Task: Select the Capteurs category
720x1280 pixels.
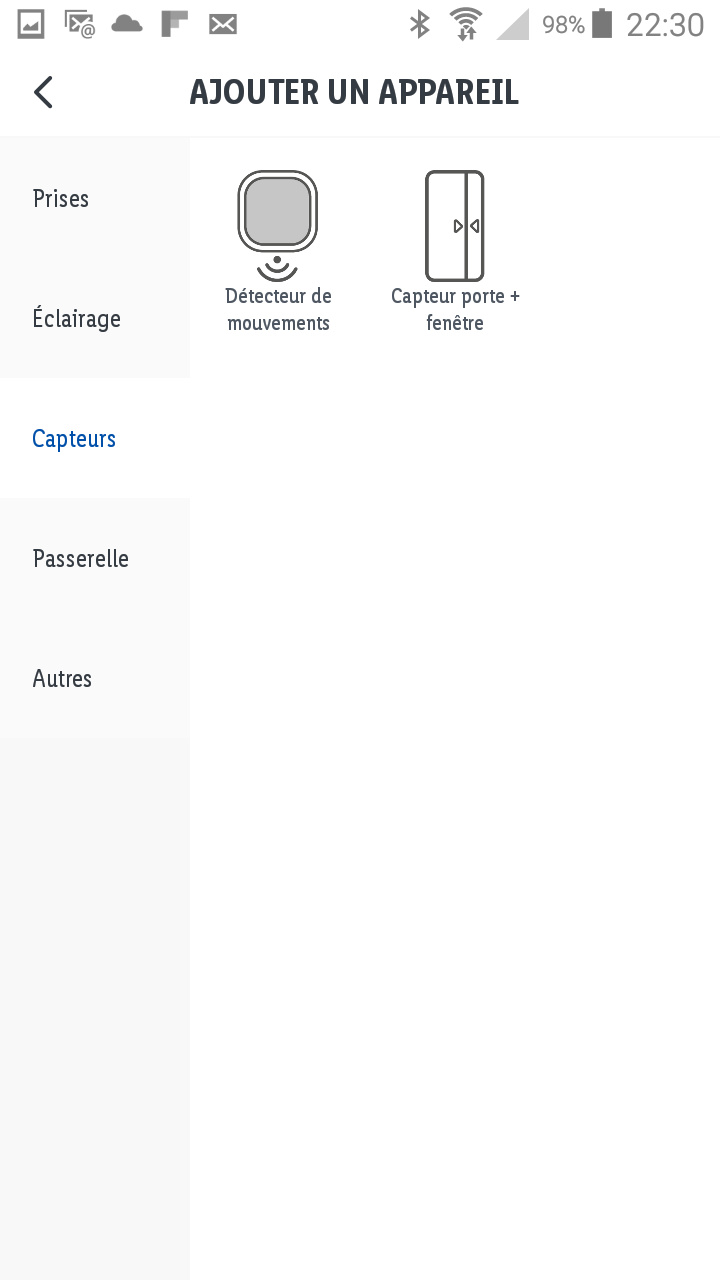Action: [95, 438]
